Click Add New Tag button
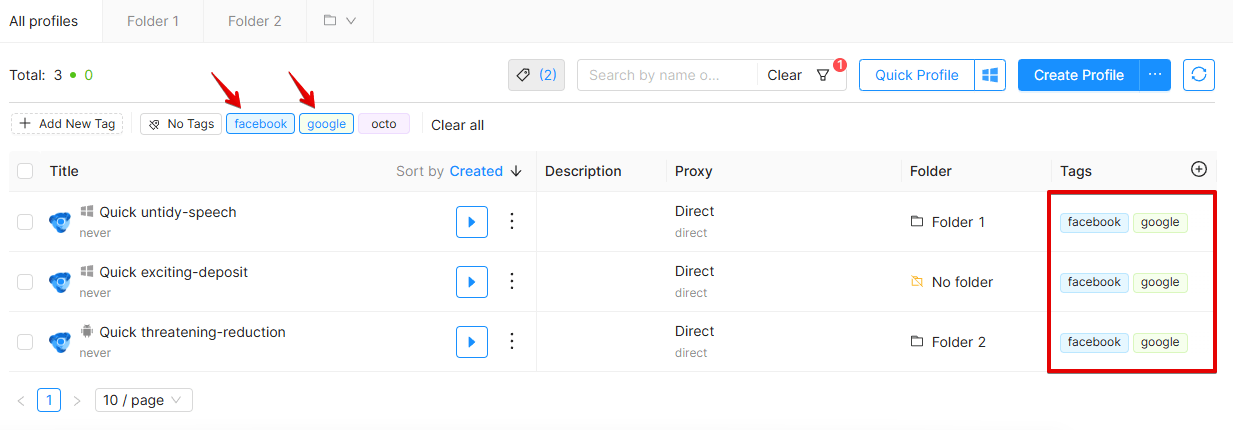This screenshot has height=430, width=1233. pyautogui.click(x=67, y=124)
